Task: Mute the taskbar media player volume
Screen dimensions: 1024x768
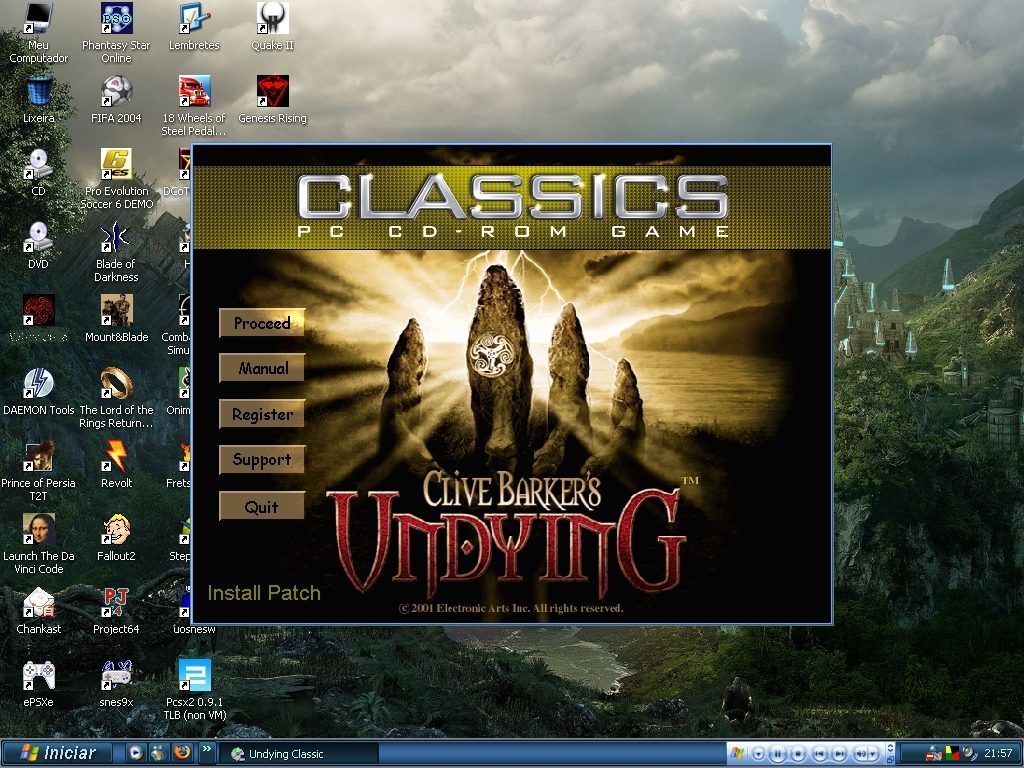Action: [x=861, y=754]
